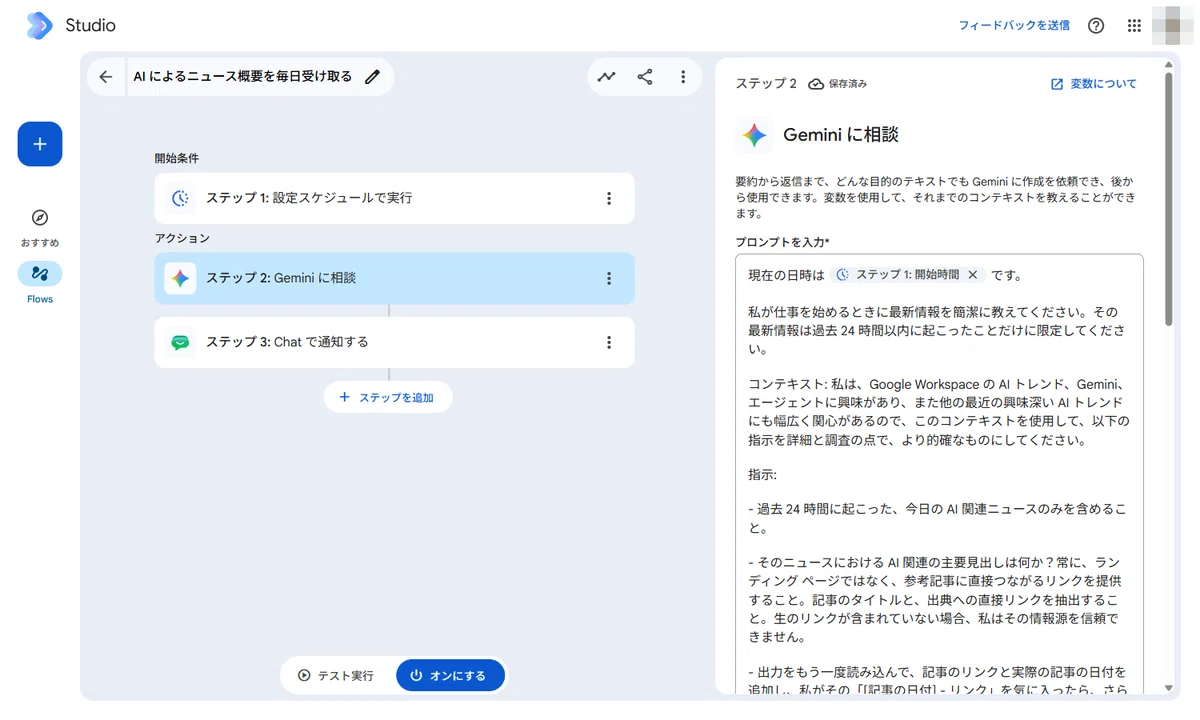Image resolution: width=1200 pixels, height=720 pixels.
Task: Open flow more options menu in header
Action: (x=683, y=77)
